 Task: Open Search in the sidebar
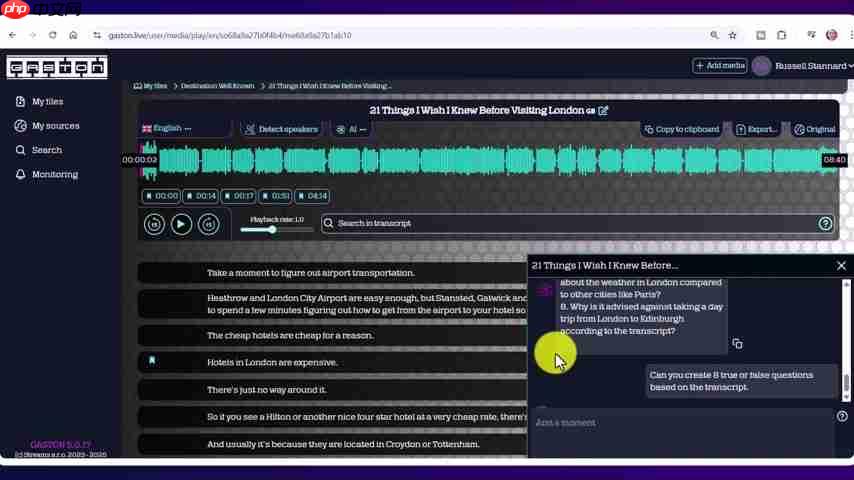point(39,150)
